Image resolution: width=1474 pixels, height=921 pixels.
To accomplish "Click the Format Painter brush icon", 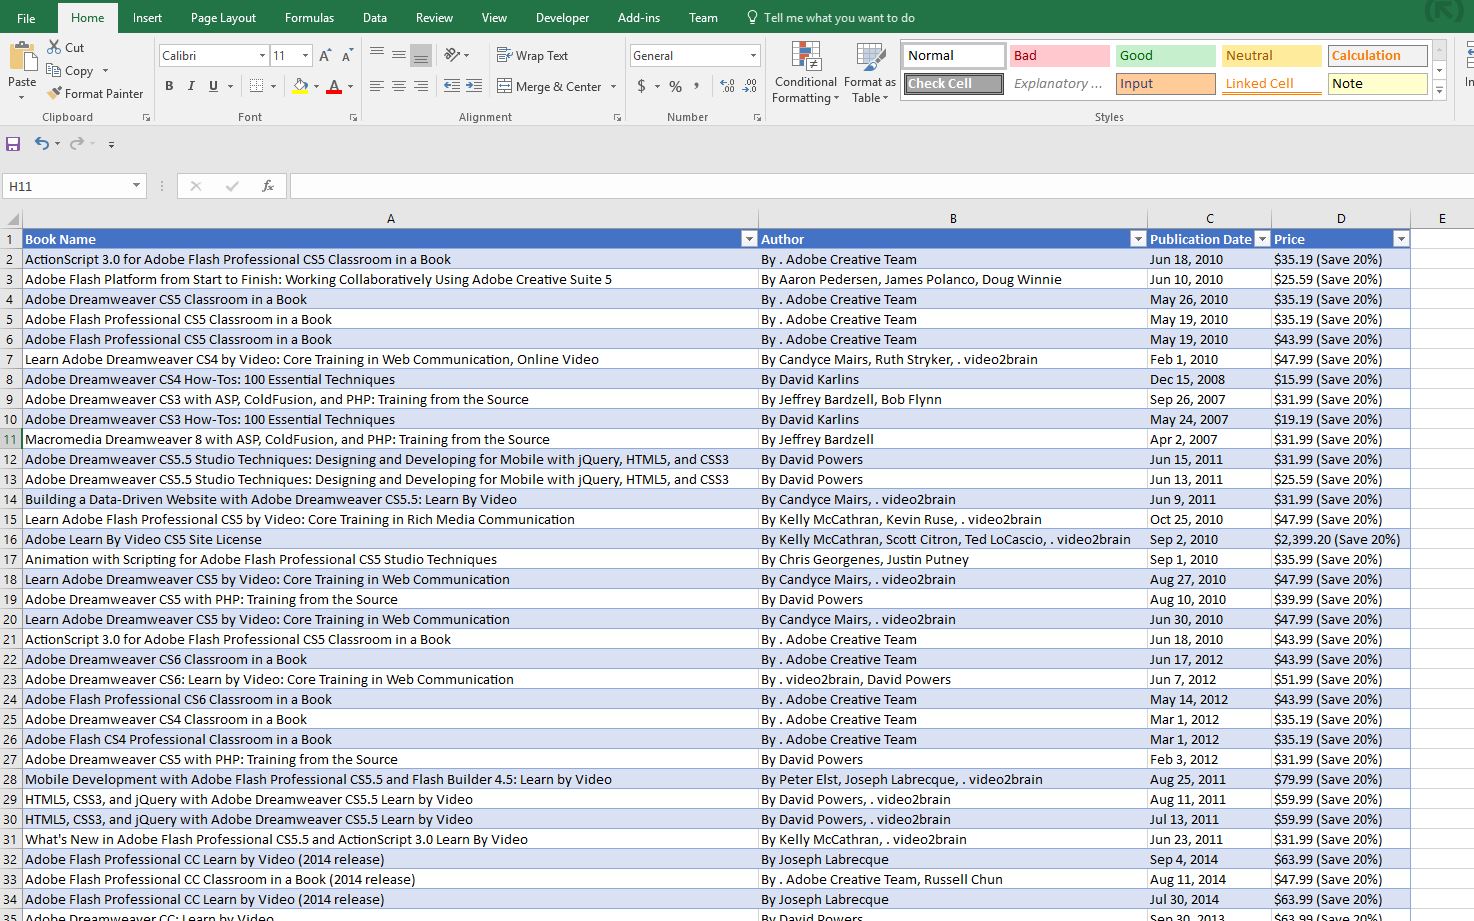I will click(x=55, y=93).
